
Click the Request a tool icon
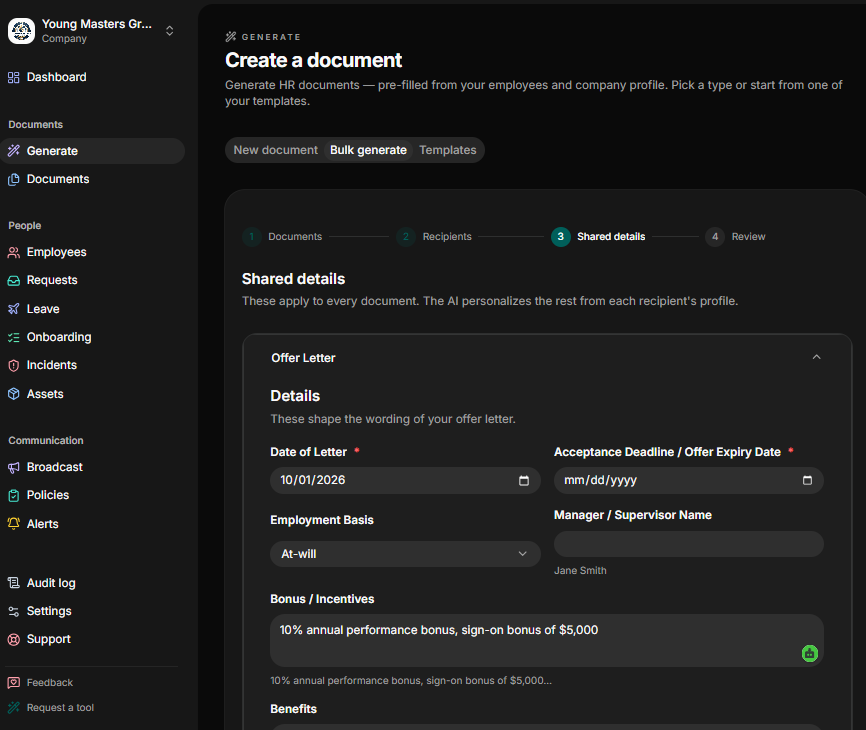[x=14, y=707]
